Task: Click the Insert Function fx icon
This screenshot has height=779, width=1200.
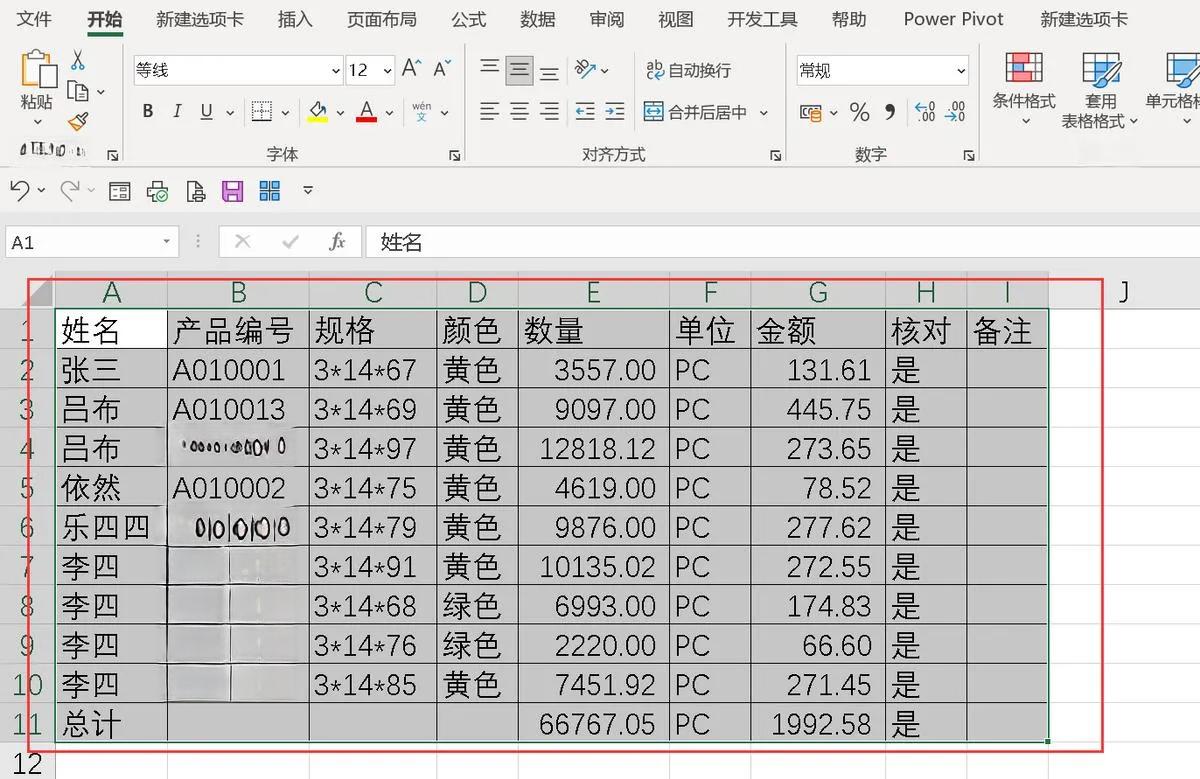Action: tap(337, 242)
